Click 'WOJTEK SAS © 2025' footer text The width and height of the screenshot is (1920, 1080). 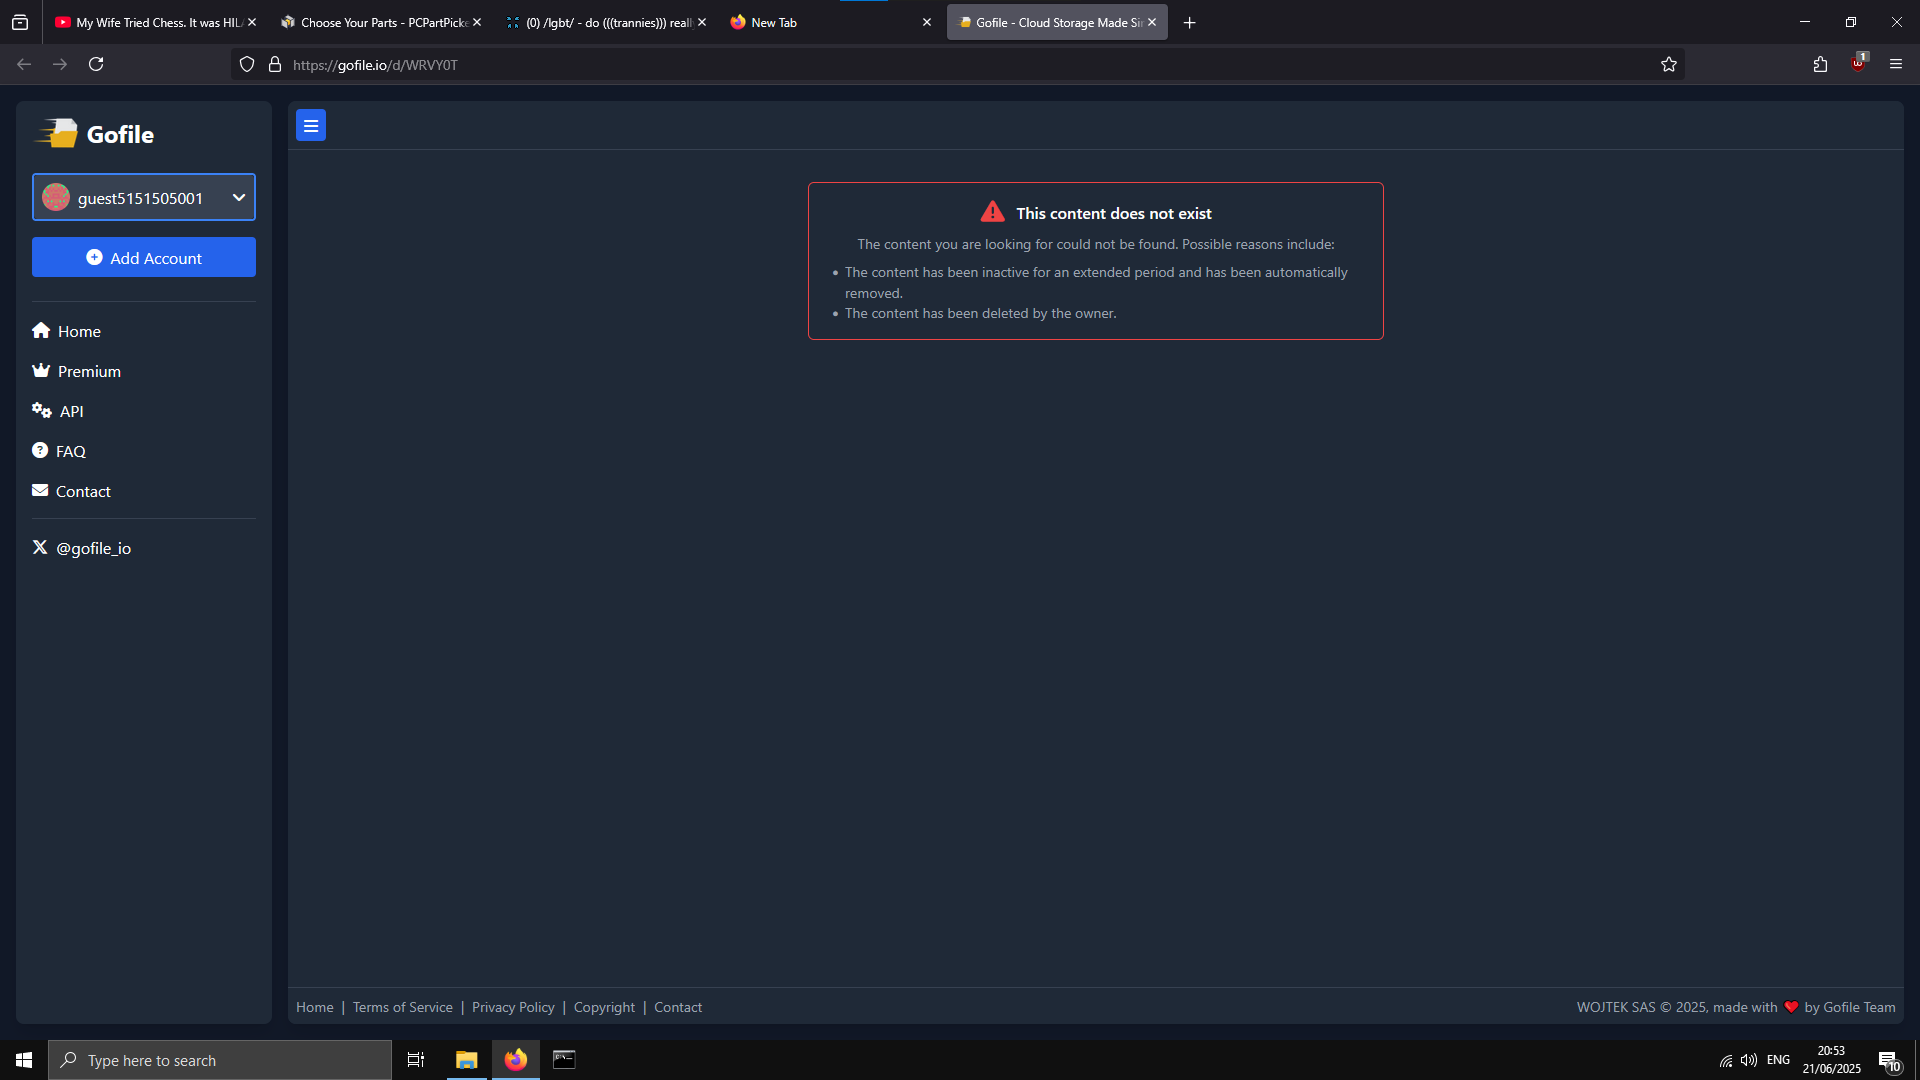(x=1642, y=1007)
